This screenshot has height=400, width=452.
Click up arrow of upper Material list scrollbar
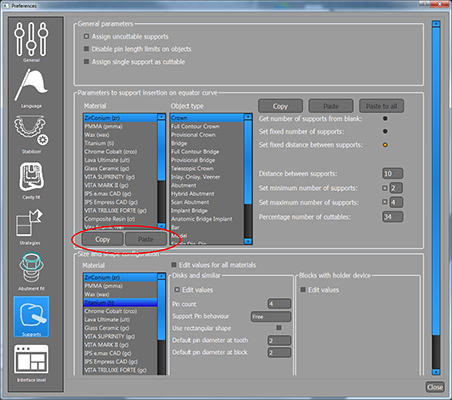pyautogui.click(x=161, y=117)
